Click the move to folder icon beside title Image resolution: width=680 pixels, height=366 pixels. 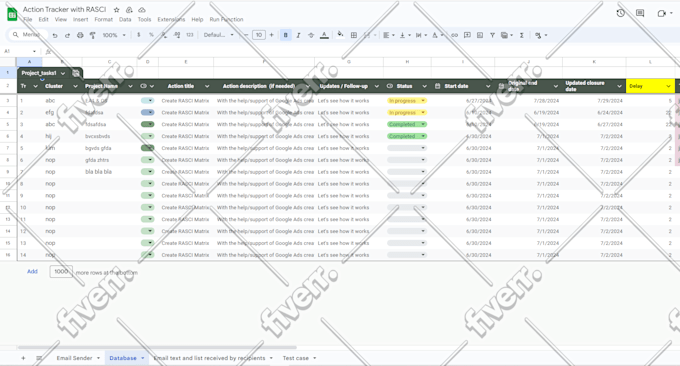129,10
